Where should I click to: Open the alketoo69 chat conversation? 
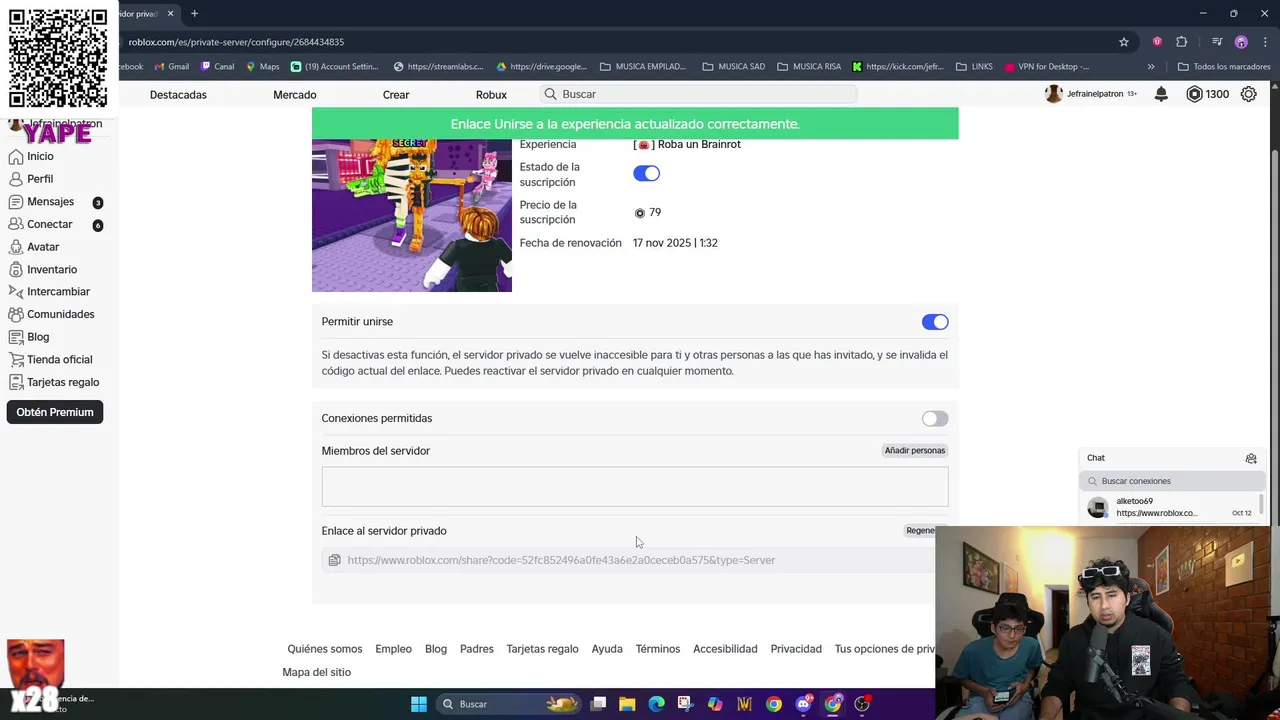(x=1172, y=507)
